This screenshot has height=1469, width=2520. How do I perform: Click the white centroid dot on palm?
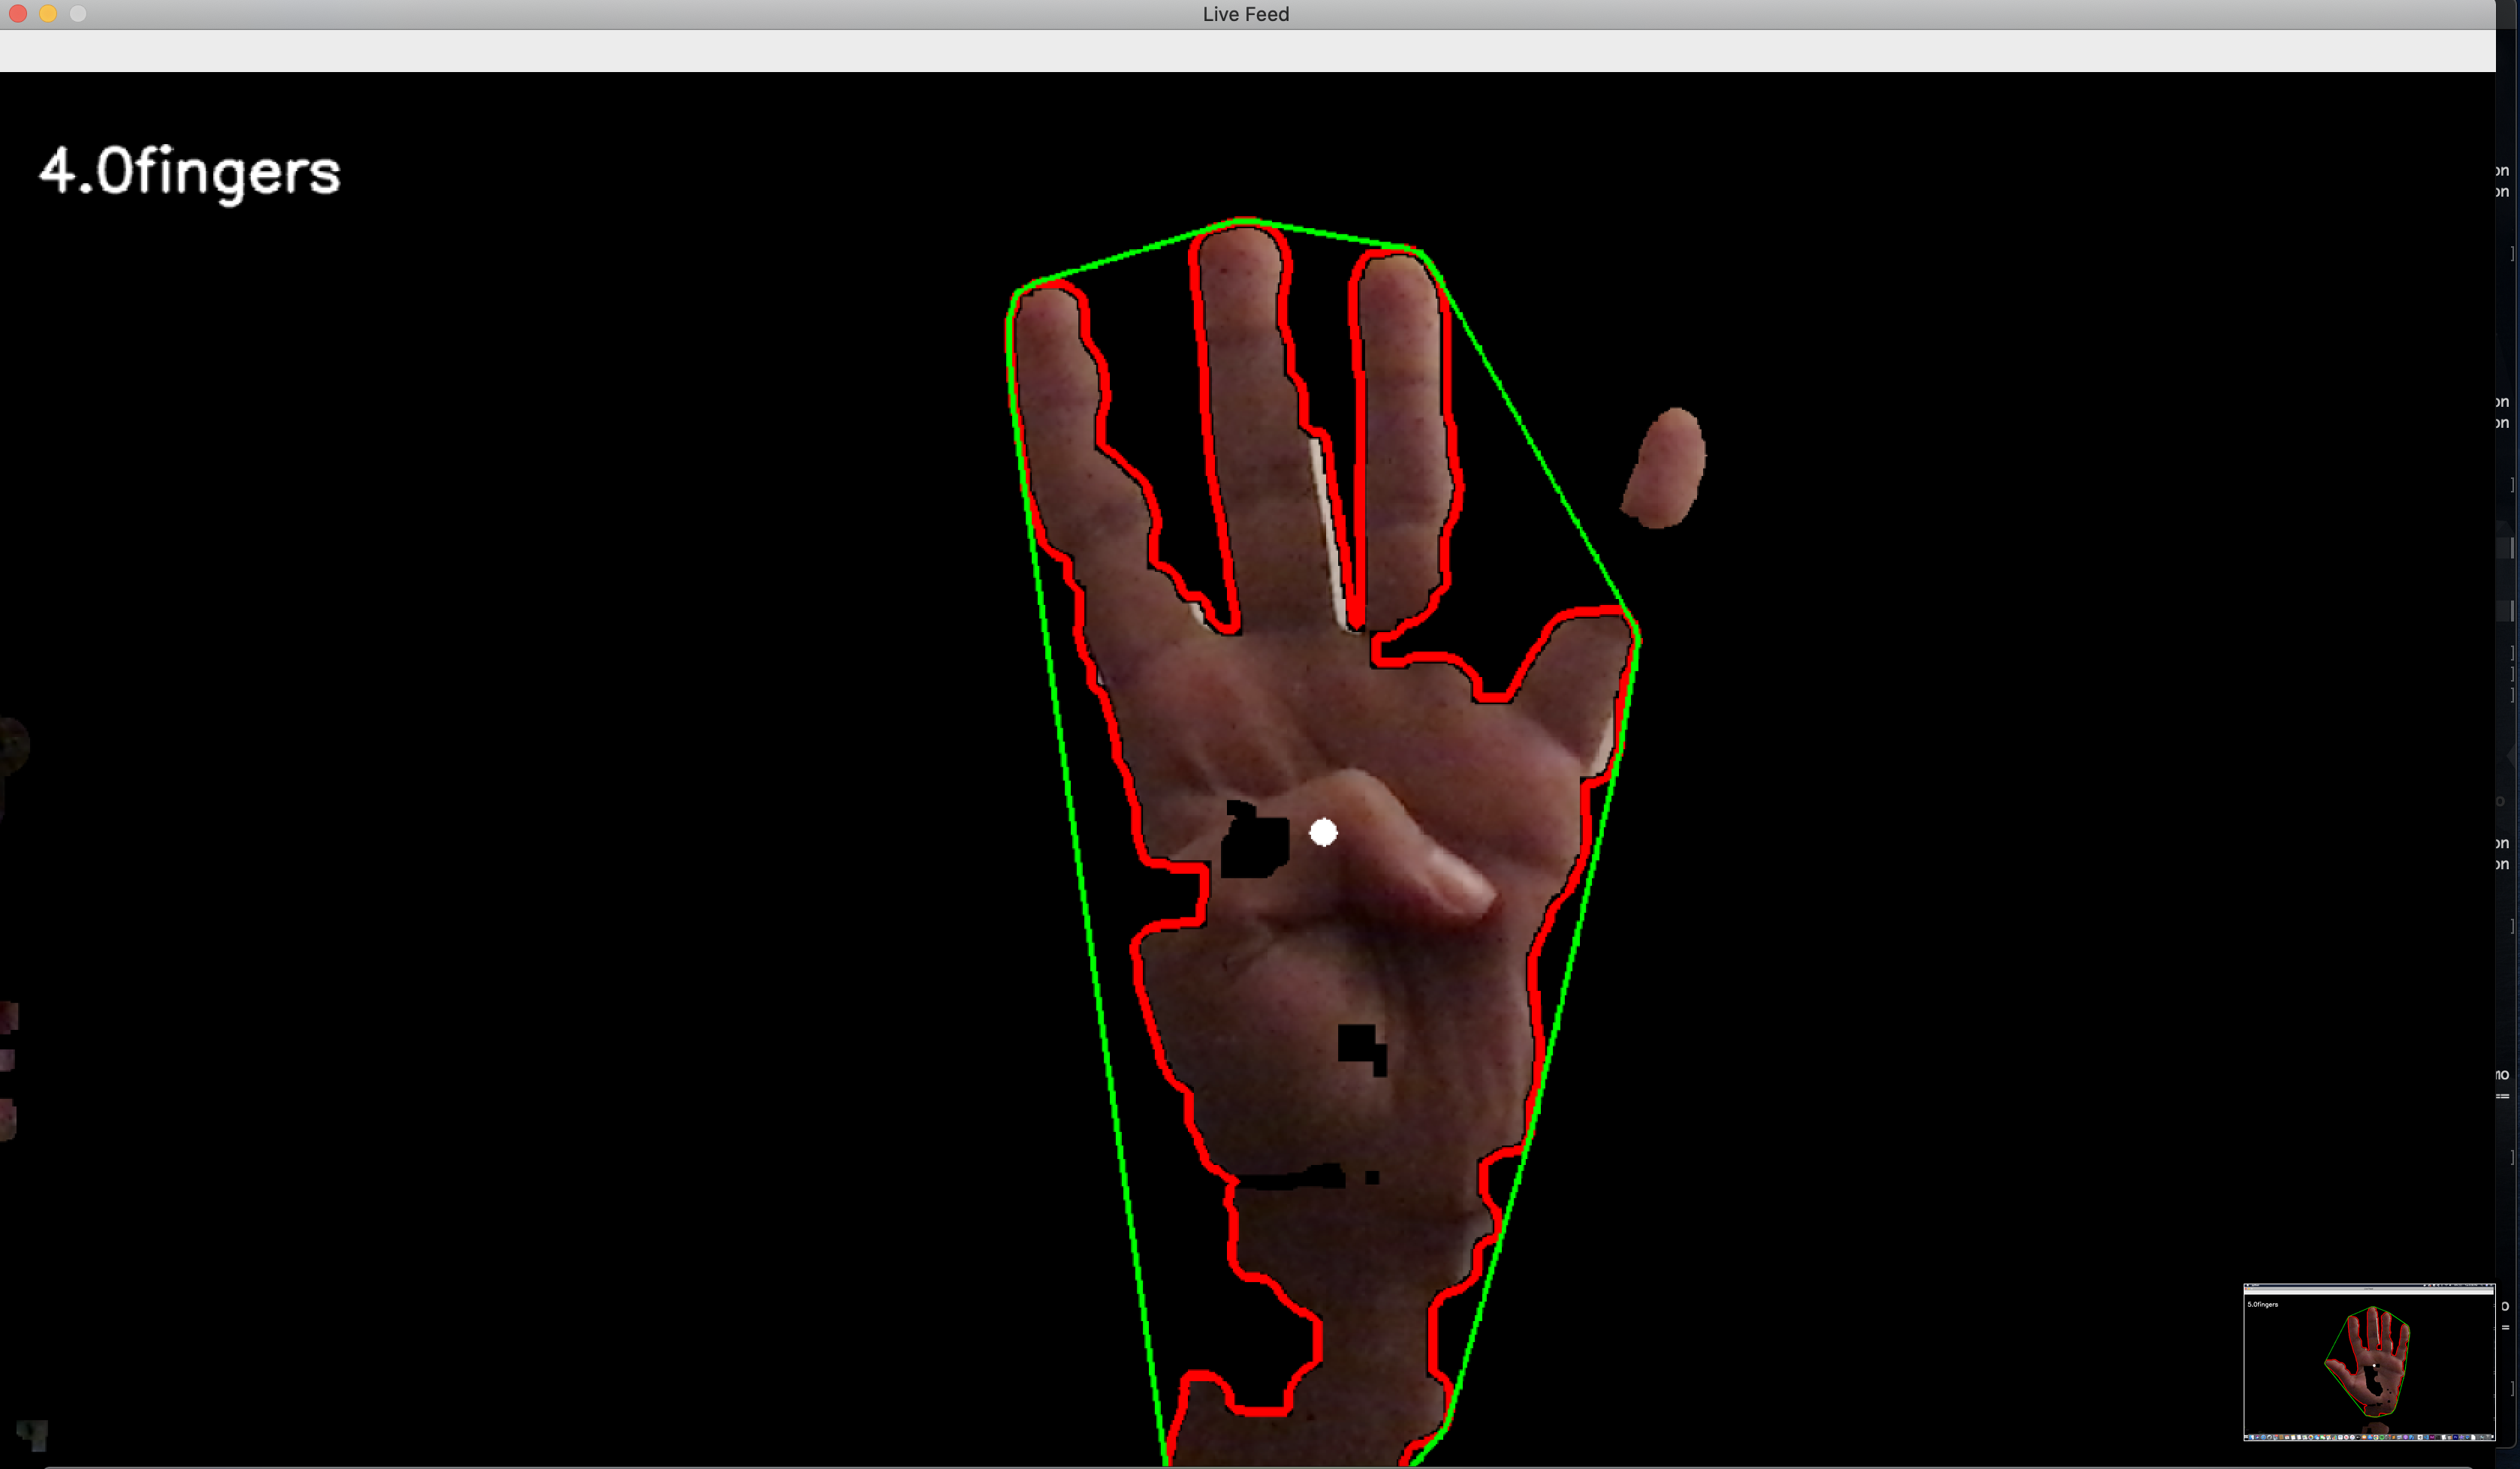pos(1323,832)
